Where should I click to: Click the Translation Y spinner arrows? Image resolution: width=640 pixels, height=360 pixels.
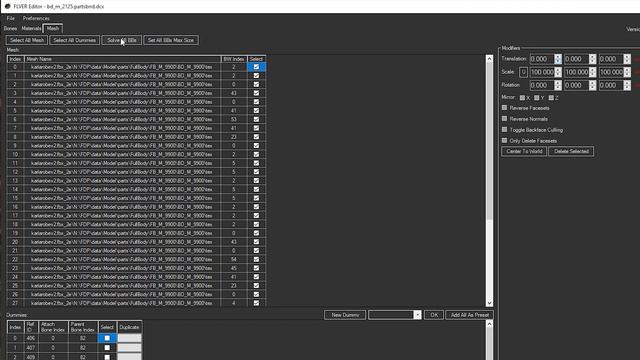(593, 59)
